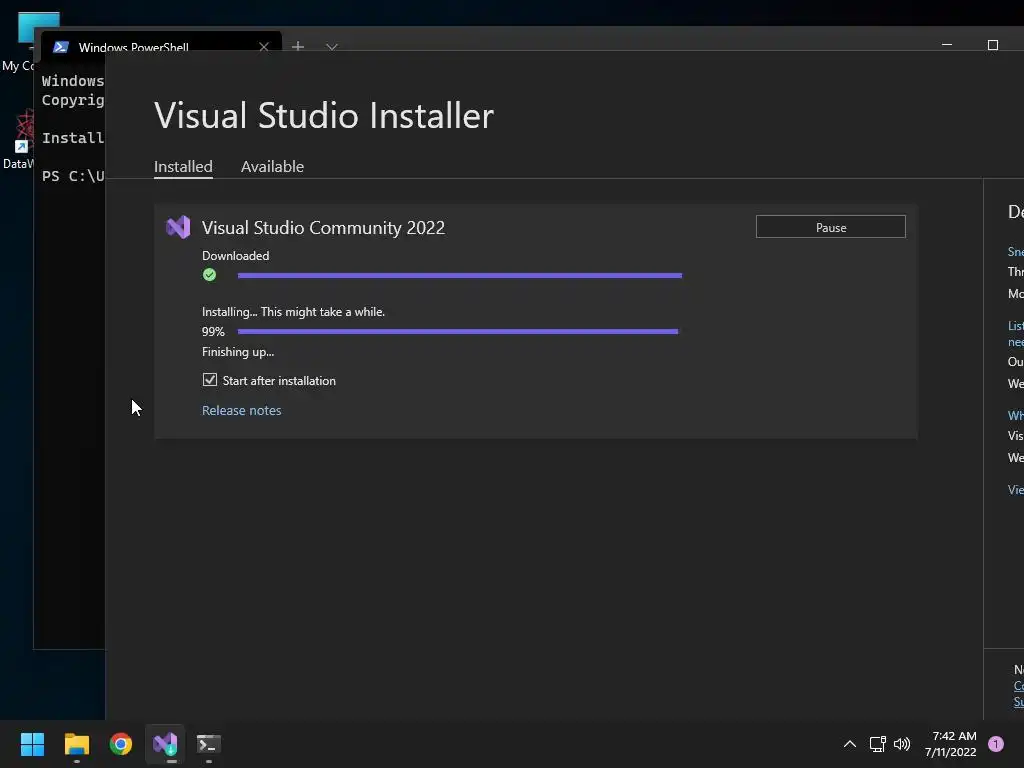1024x768 pixels.
Task: Click the green Downloaded checkmark icon
Action: pyautogui.click(x=210, y=275)
